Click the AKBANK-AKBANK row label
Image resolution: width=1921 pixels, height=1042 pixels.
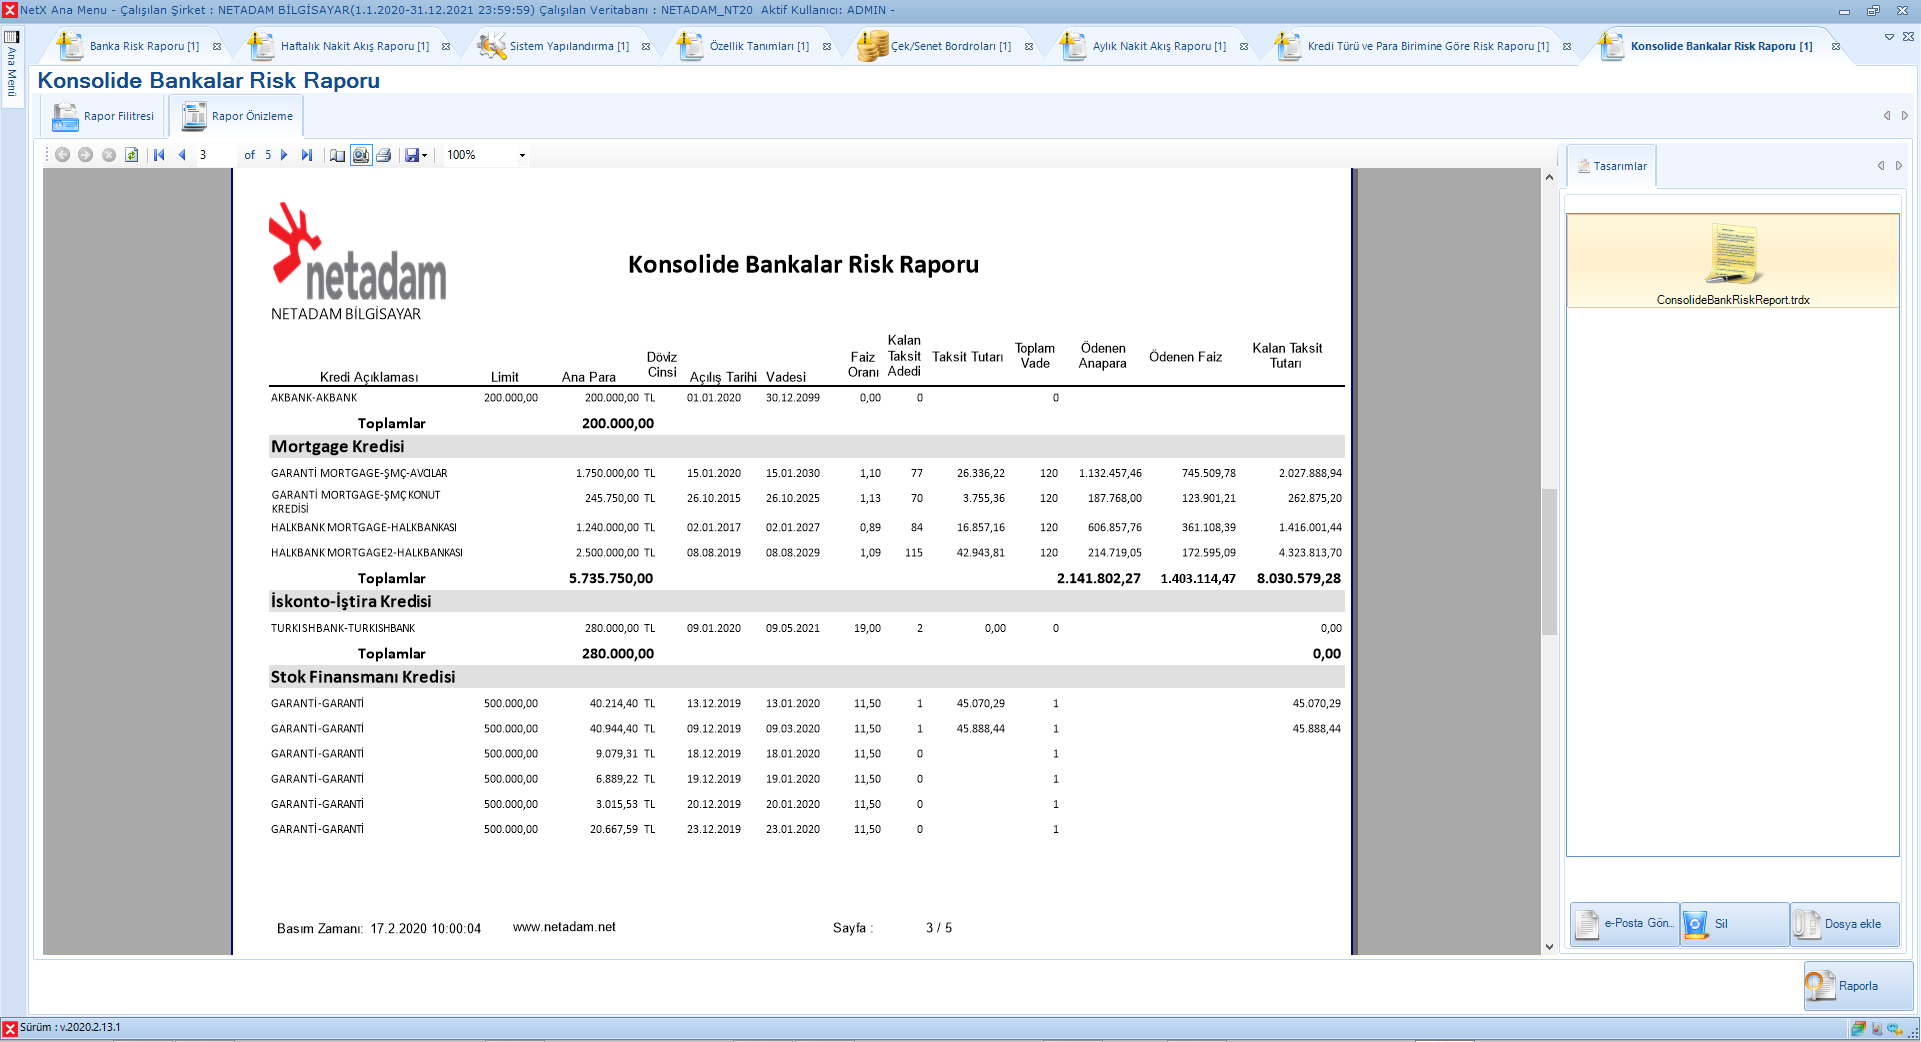point(314,398)
